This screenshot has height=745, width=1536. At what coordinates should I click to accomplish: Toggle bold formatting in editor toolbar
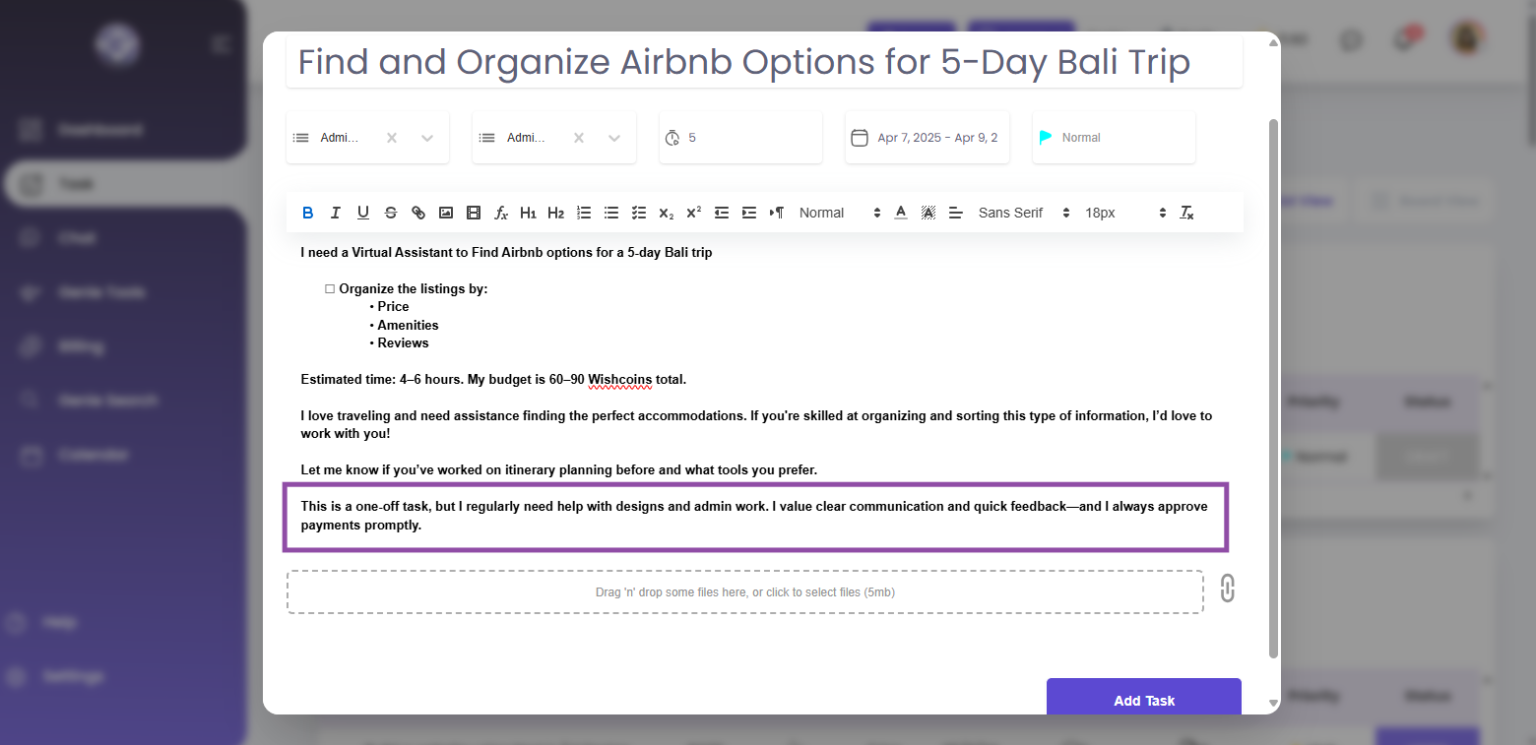(x=308, y=213)
